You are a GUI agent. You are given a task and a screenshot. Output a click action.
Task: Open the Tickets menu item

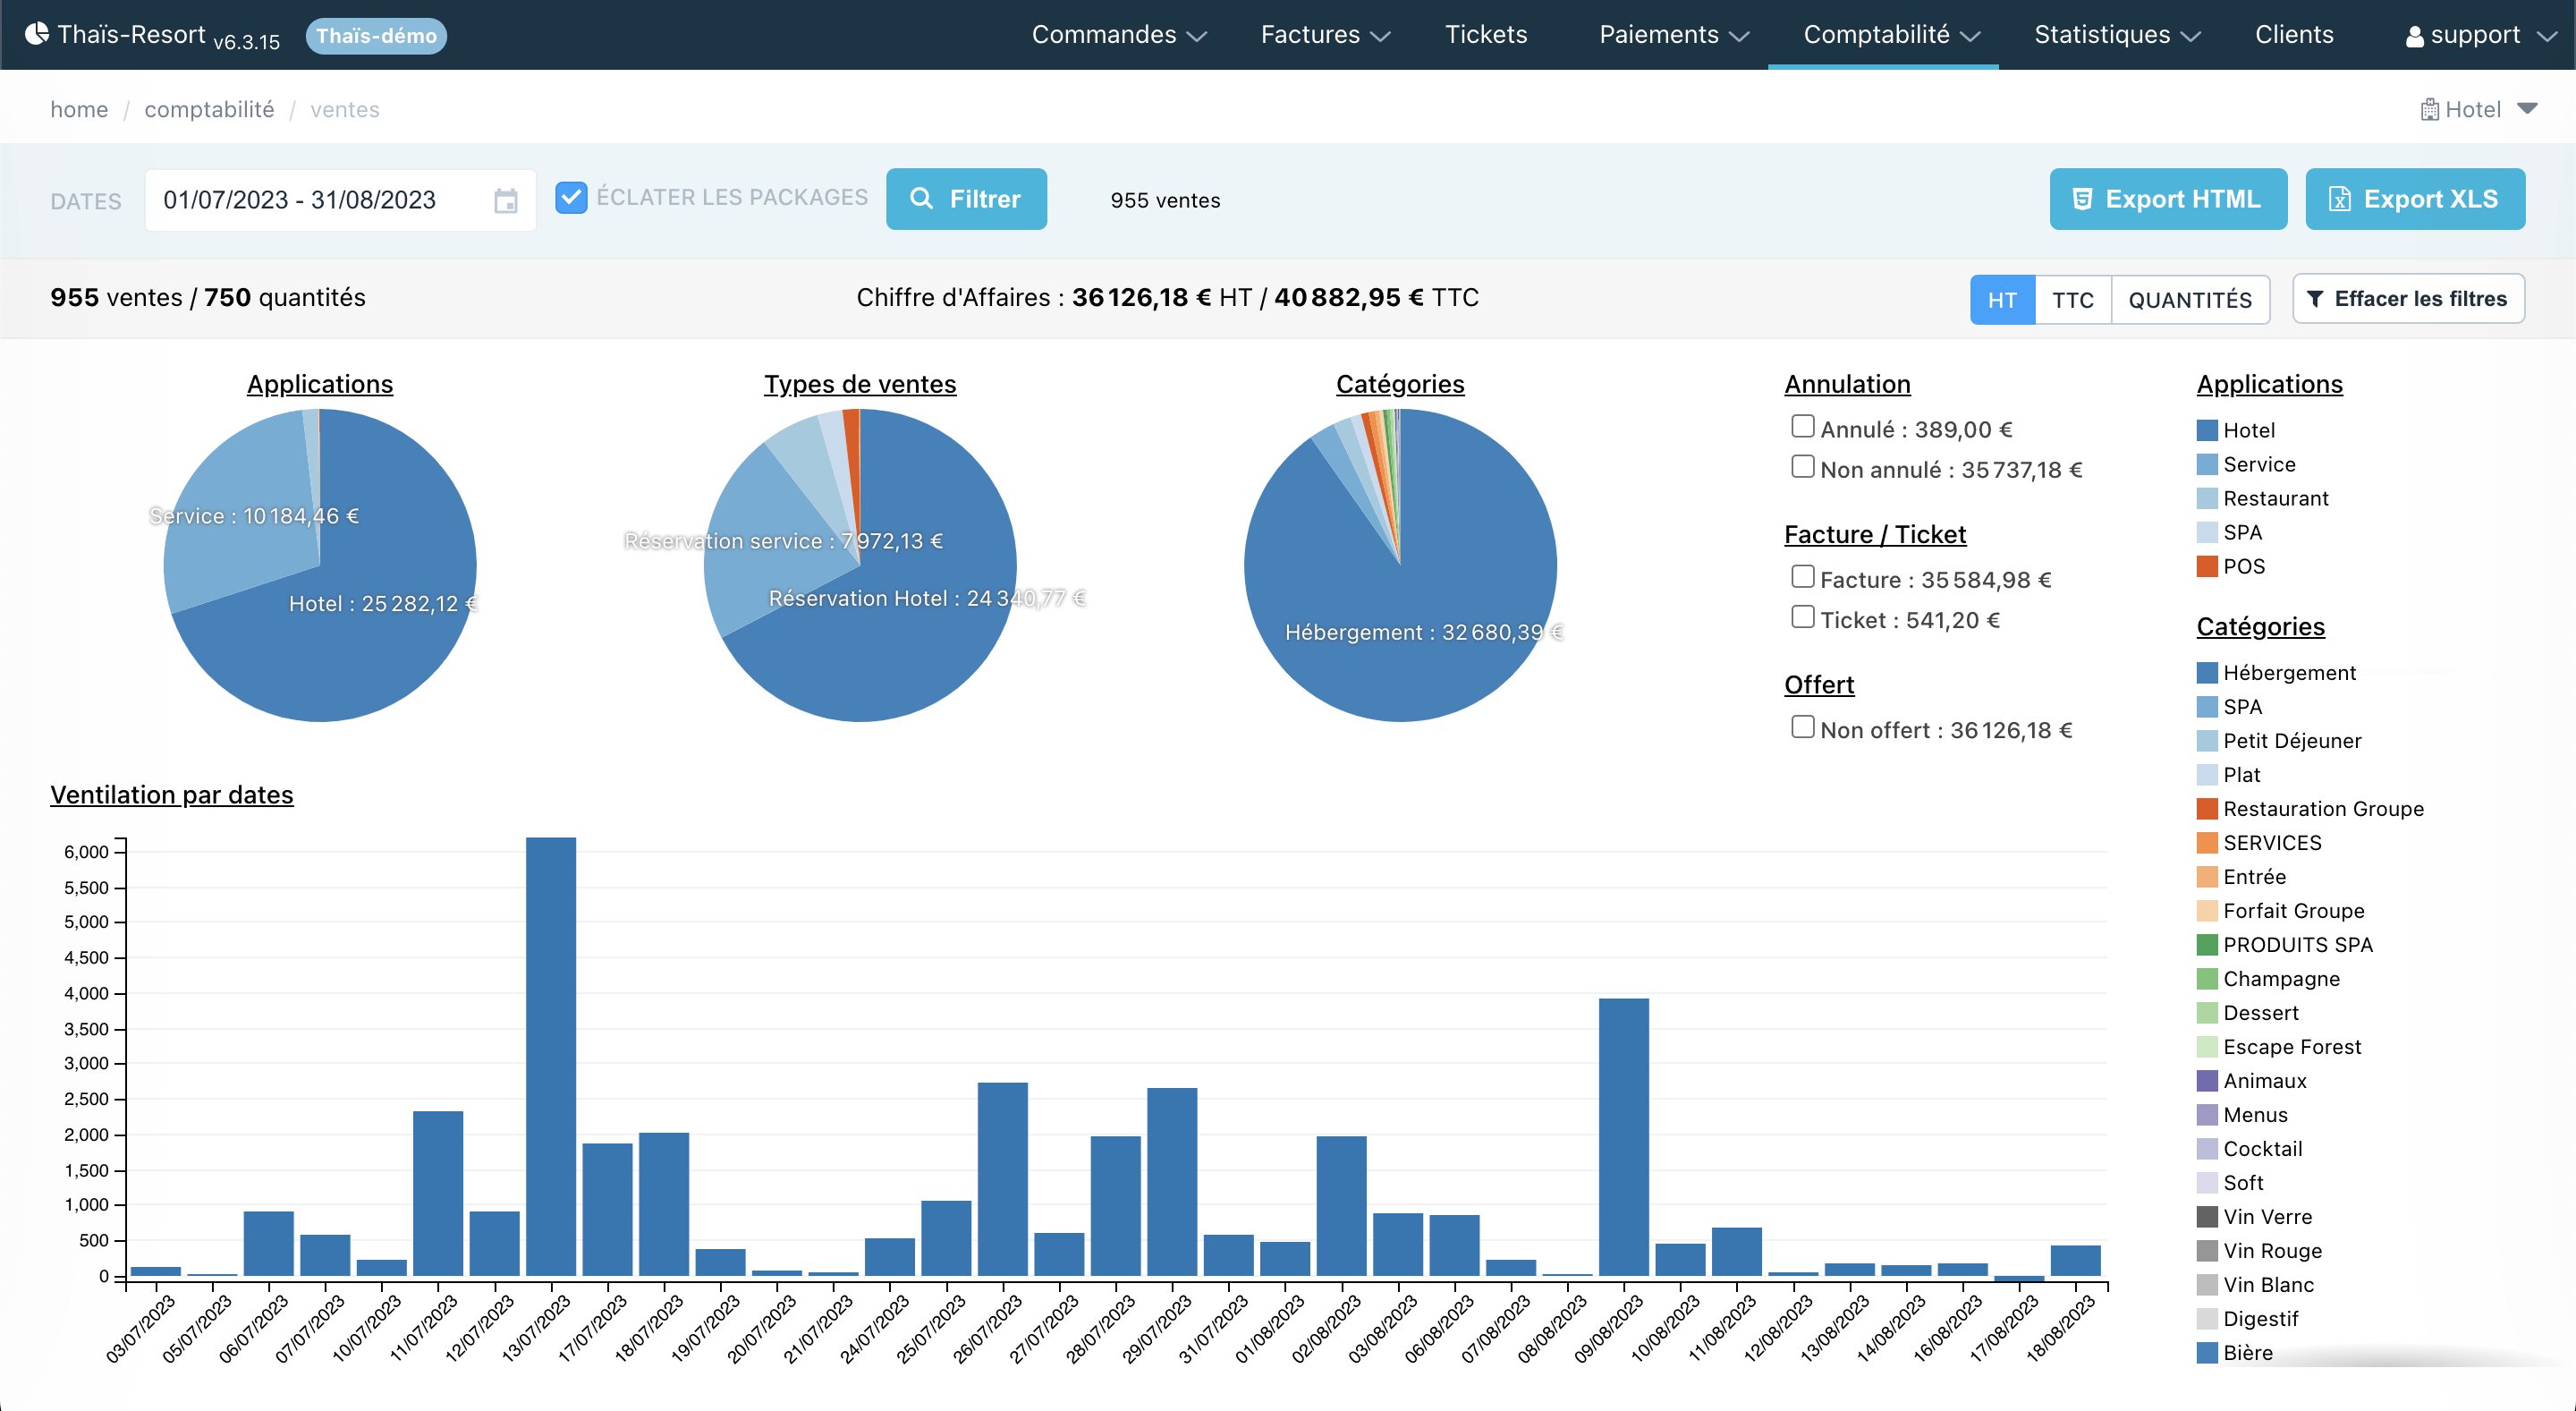(x=1485, y=35)
